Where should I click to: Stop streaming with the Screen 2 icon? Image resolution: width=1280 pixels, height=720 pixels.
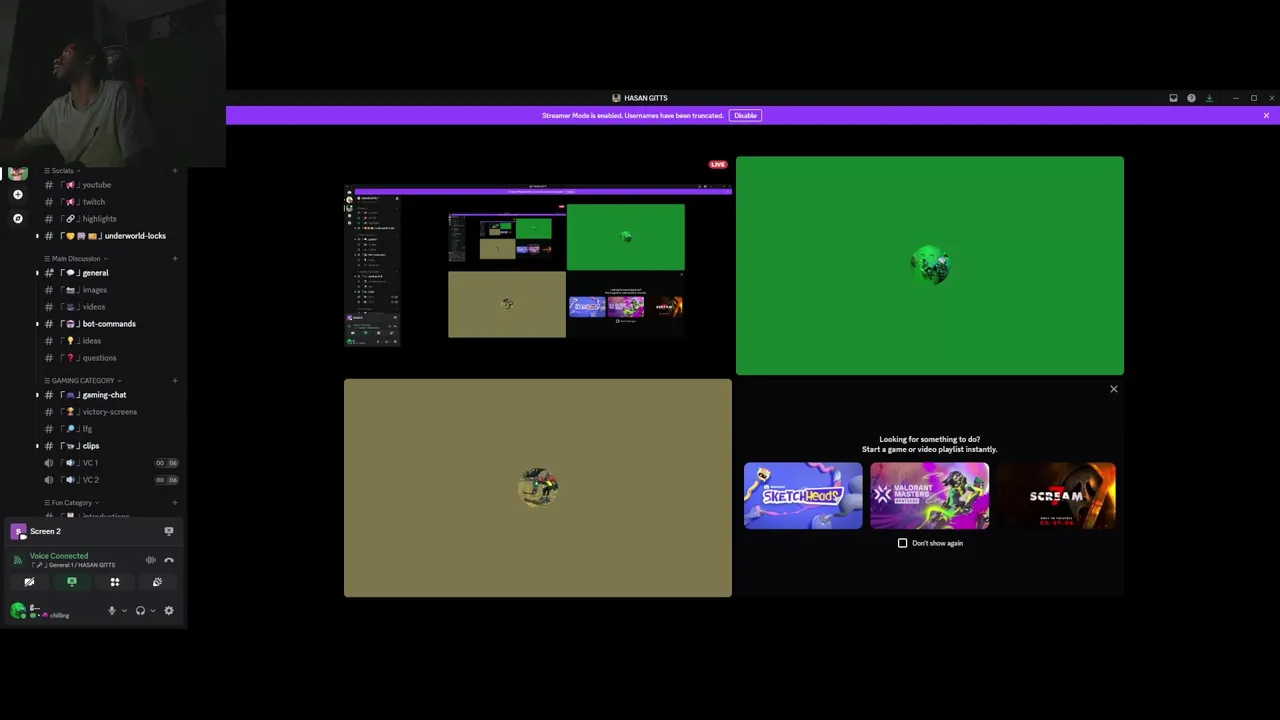169,532
